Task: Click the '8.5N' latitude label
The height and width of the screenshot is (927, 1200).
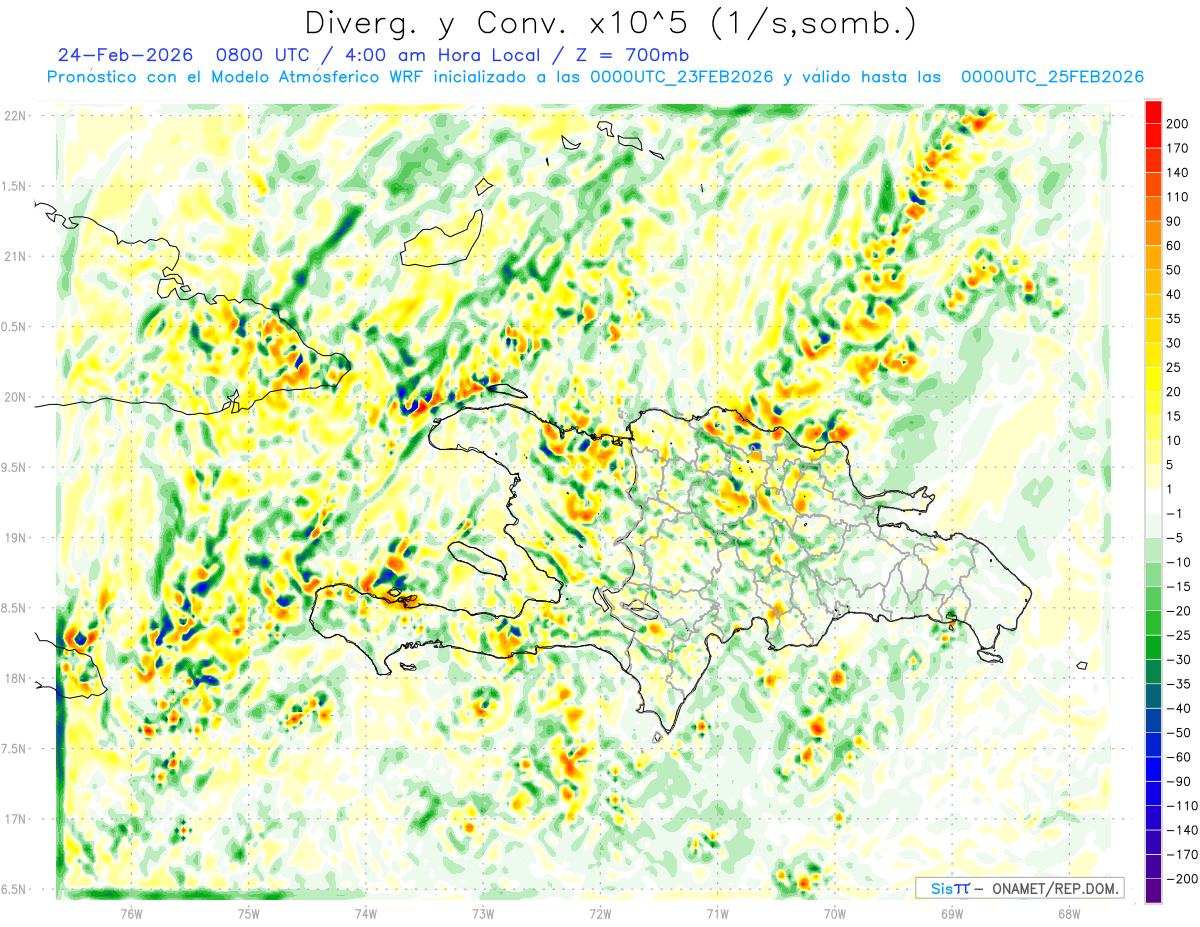Action: tap(14, 608)
